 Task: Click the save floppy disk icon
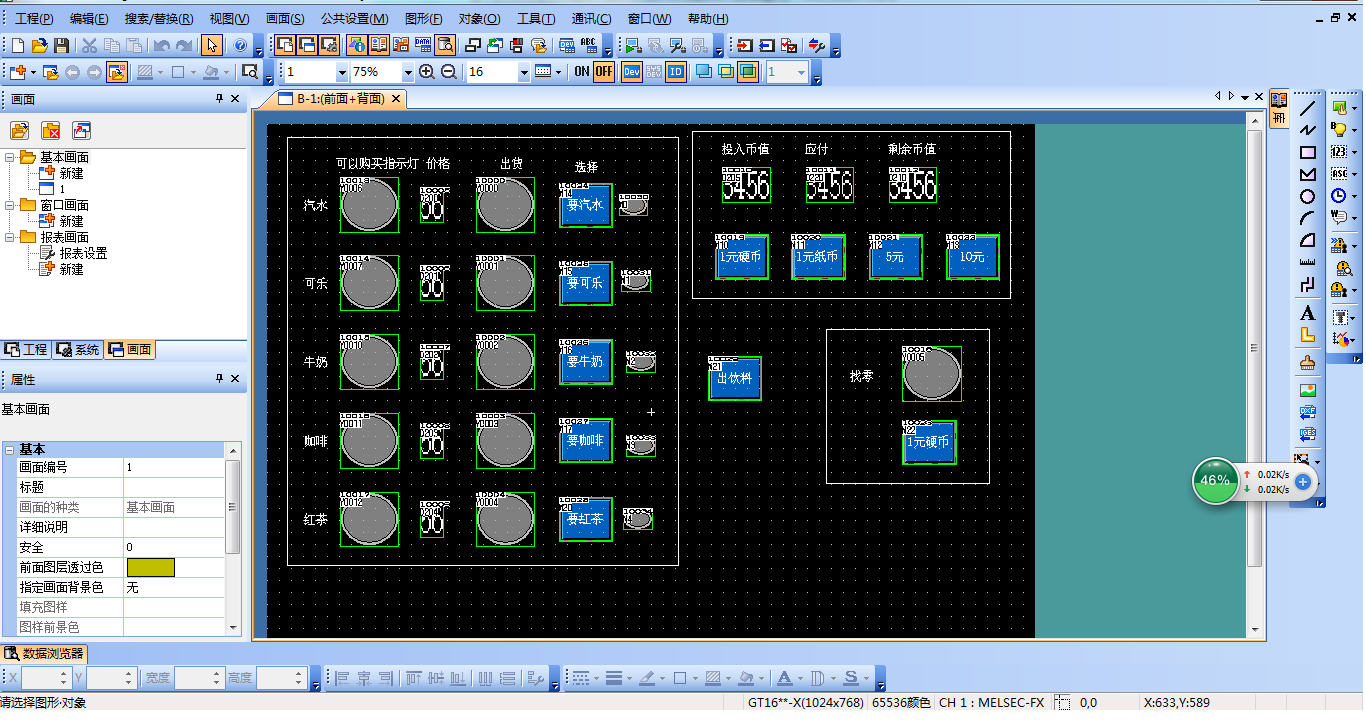61,45
